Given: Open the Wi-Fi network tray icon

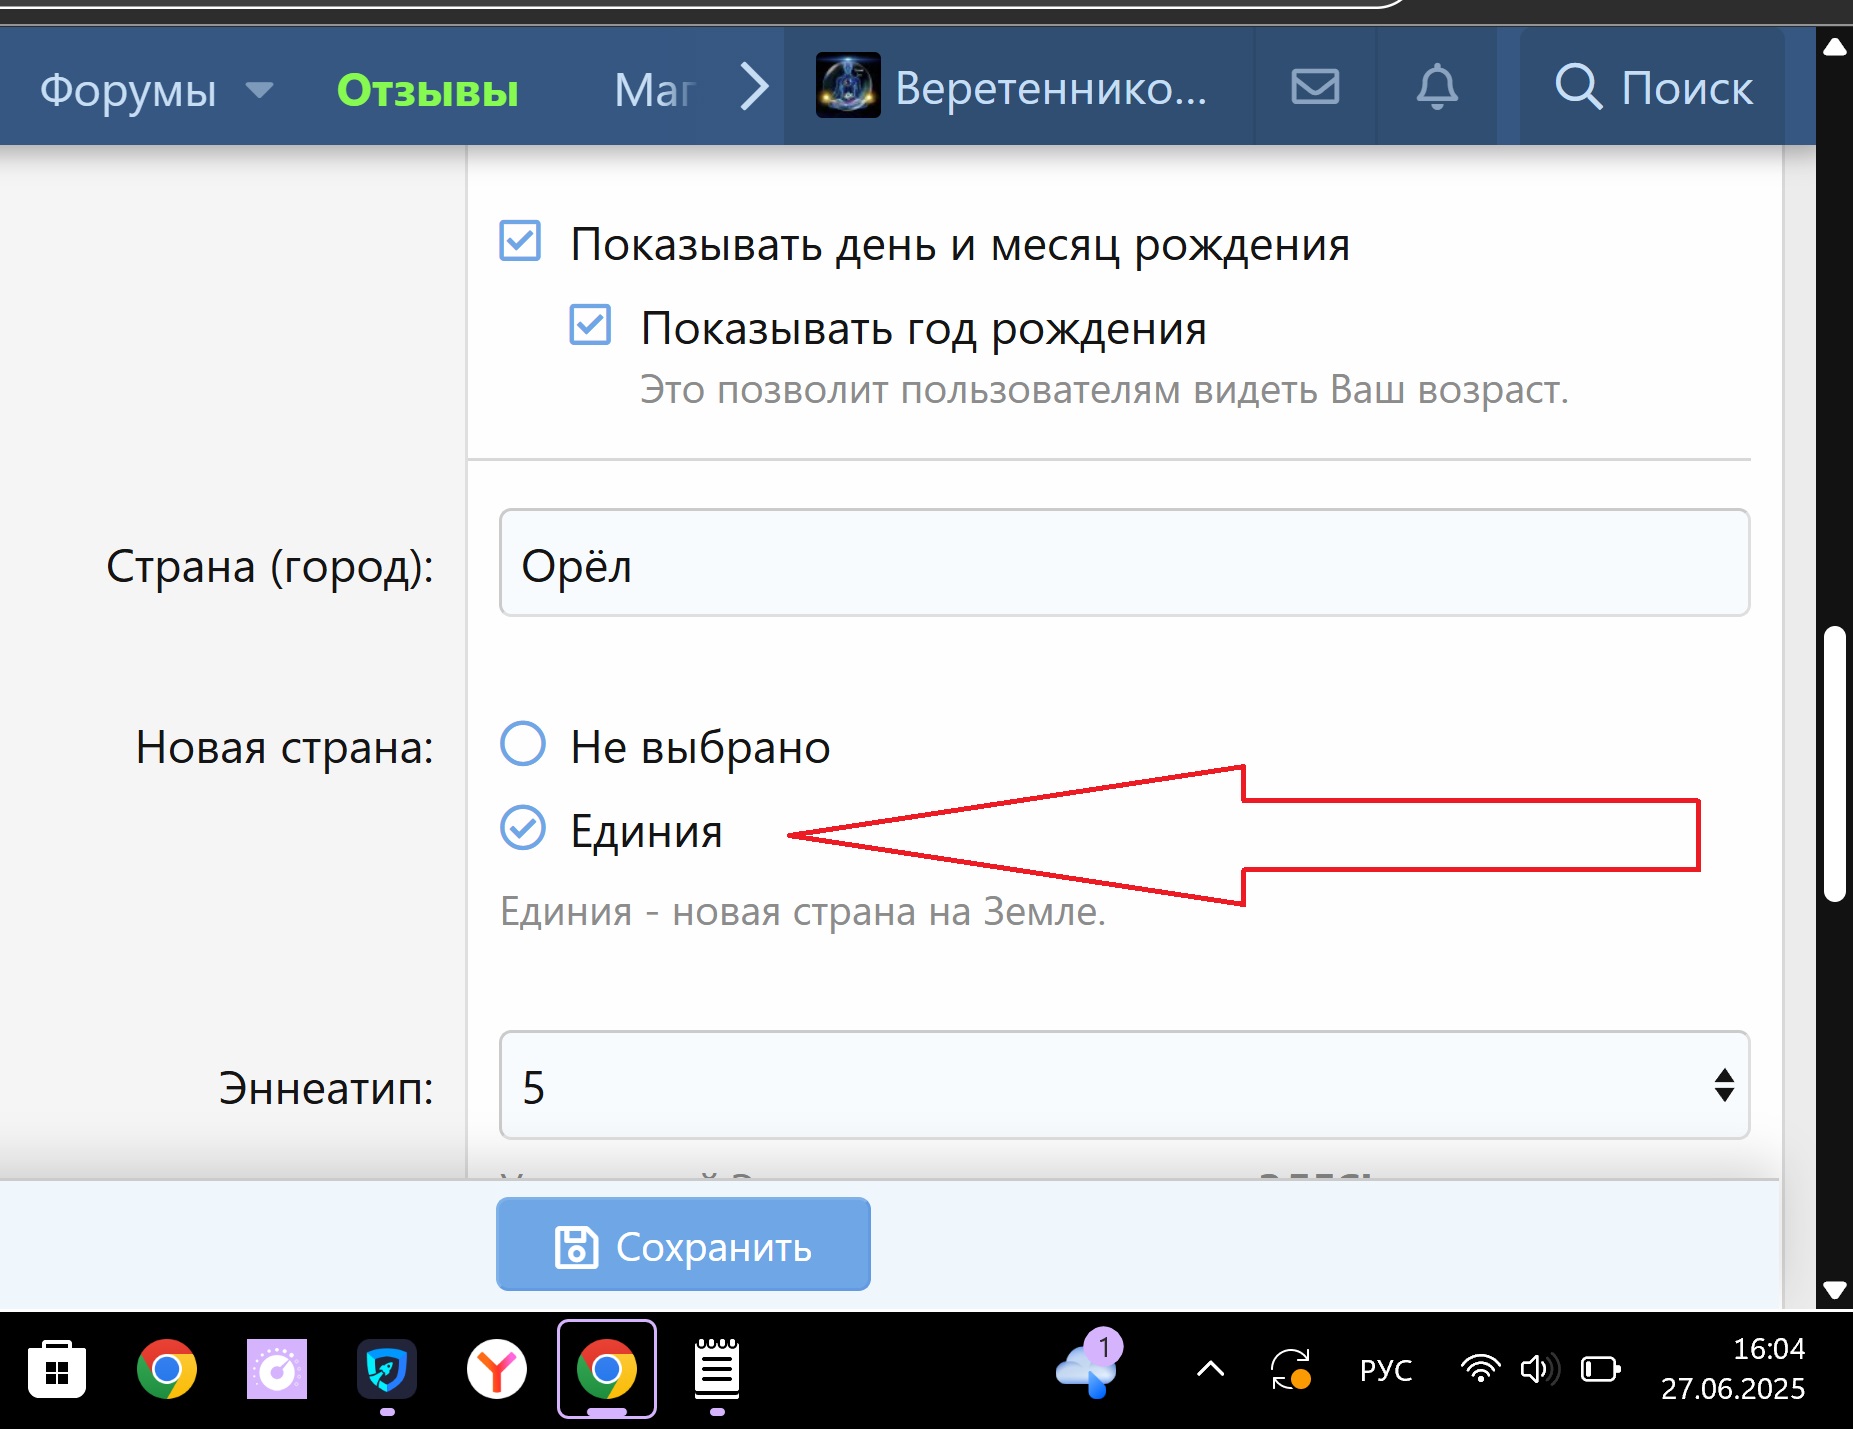Looking at the screenshot, I should (1479, 1368).
